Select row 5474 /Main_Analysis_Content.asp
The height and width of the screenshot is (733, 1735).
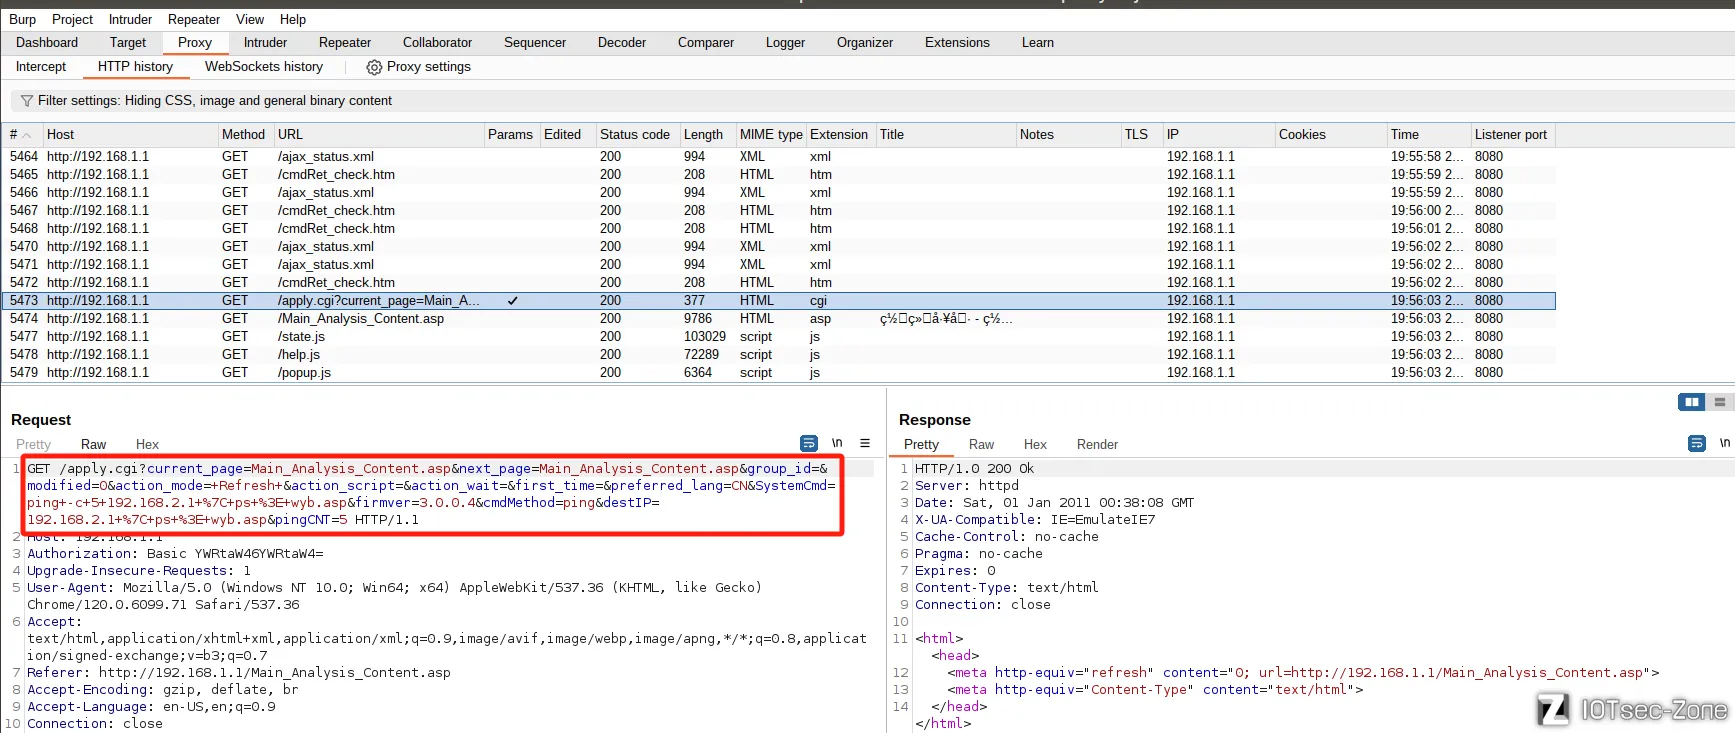[x=780, y=319]
